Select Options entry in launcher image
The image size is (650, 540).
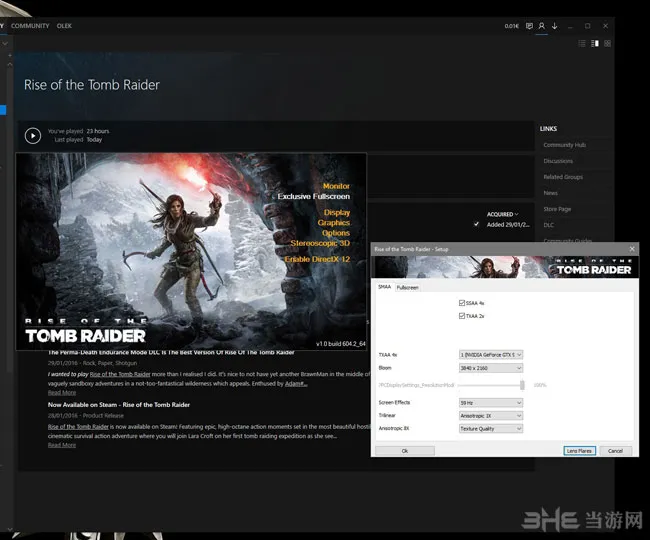tap(336, 233)
